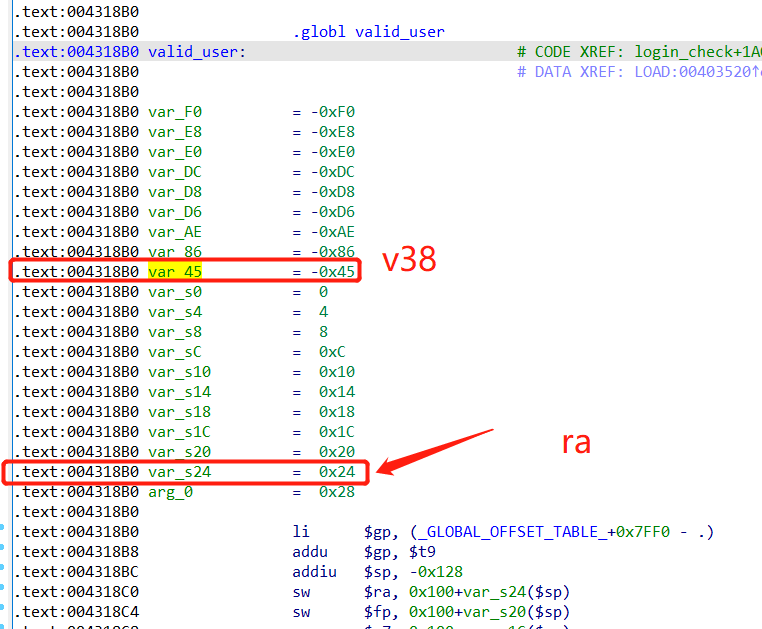Image resolution: width=762 pixels, height=629 pixels.
Task: Select the var_F0 variable name
Action: tap(175, 112)
